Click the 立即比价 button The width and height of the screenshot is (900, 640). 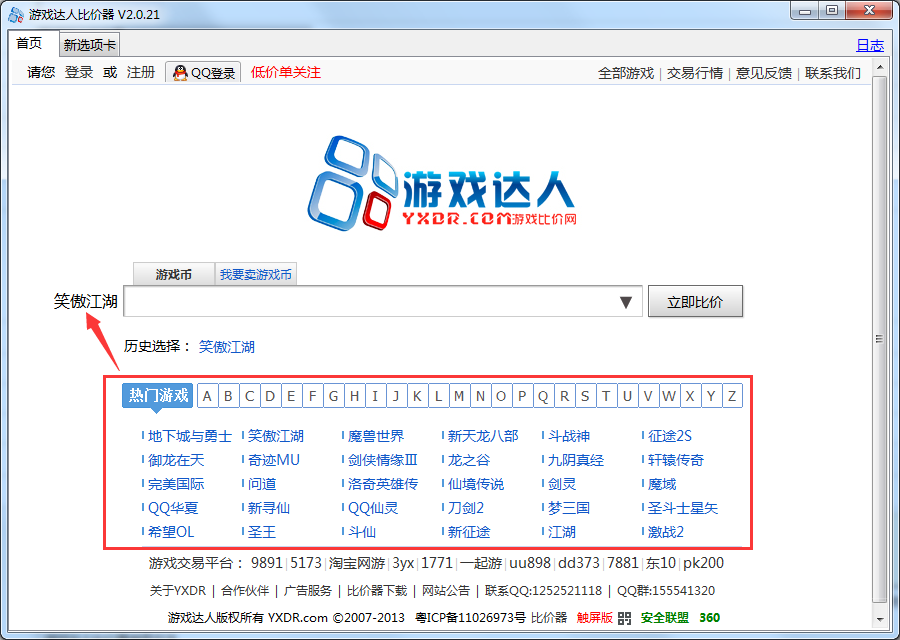click(x=695, y=301)
